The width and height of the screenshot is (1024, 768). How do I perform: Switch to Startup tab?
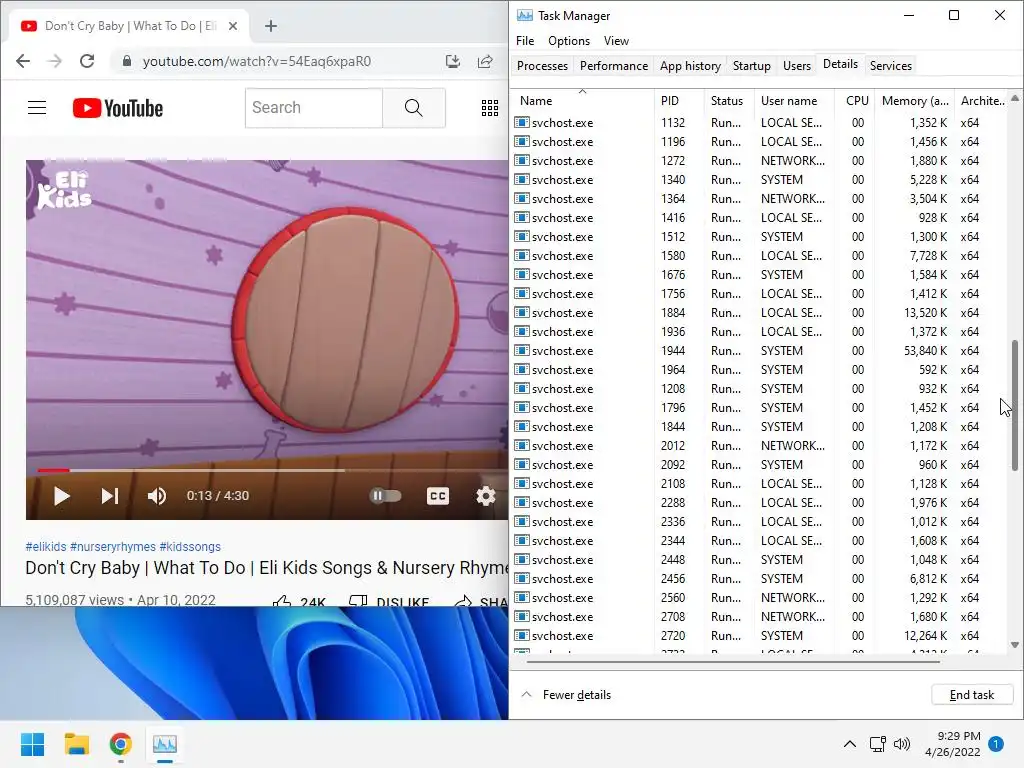click(752, 65)
